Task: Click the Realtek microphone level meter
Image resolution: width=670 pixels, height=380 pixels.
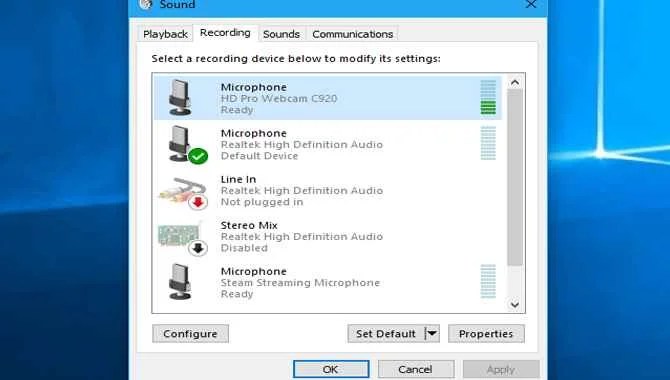Action: point(488,143)
